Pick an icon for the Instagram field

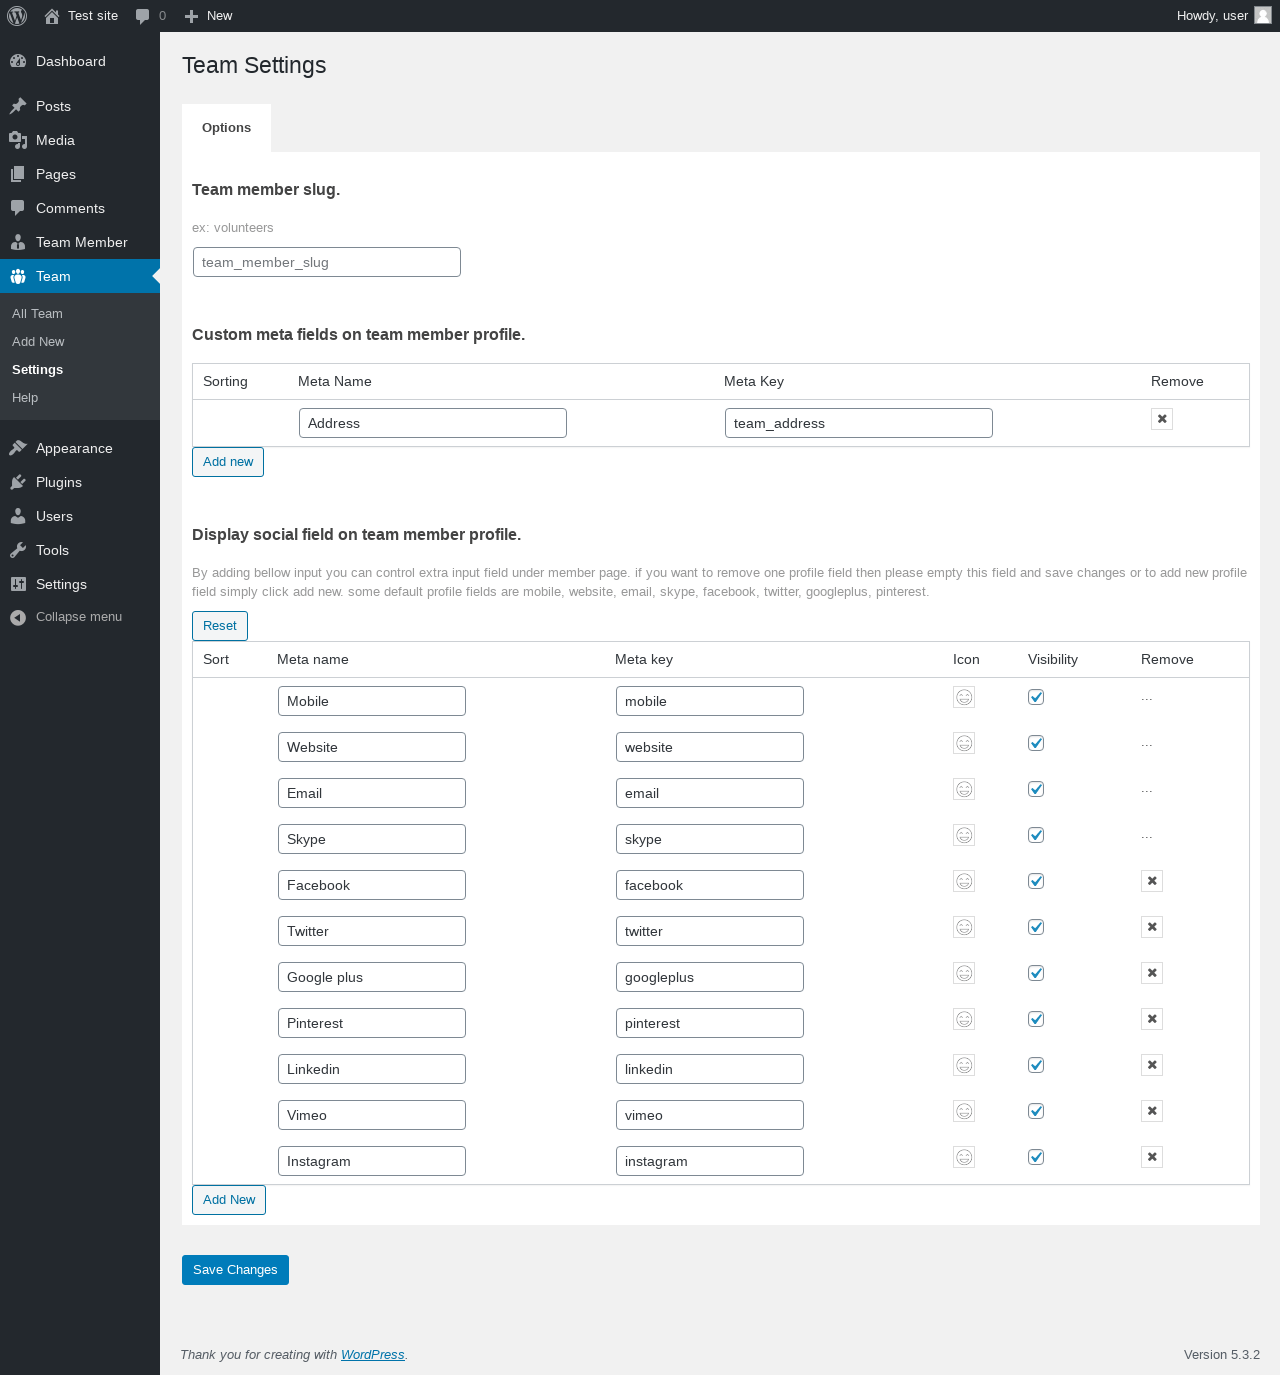pos(964,1157)
